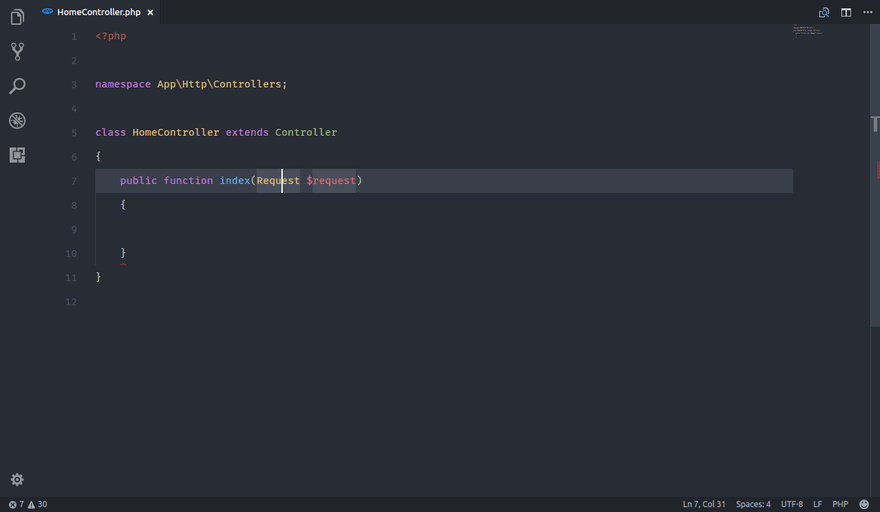Click the 'extends' keyword
This screenshot has width=880, height=512.
(x=247, y=132)
